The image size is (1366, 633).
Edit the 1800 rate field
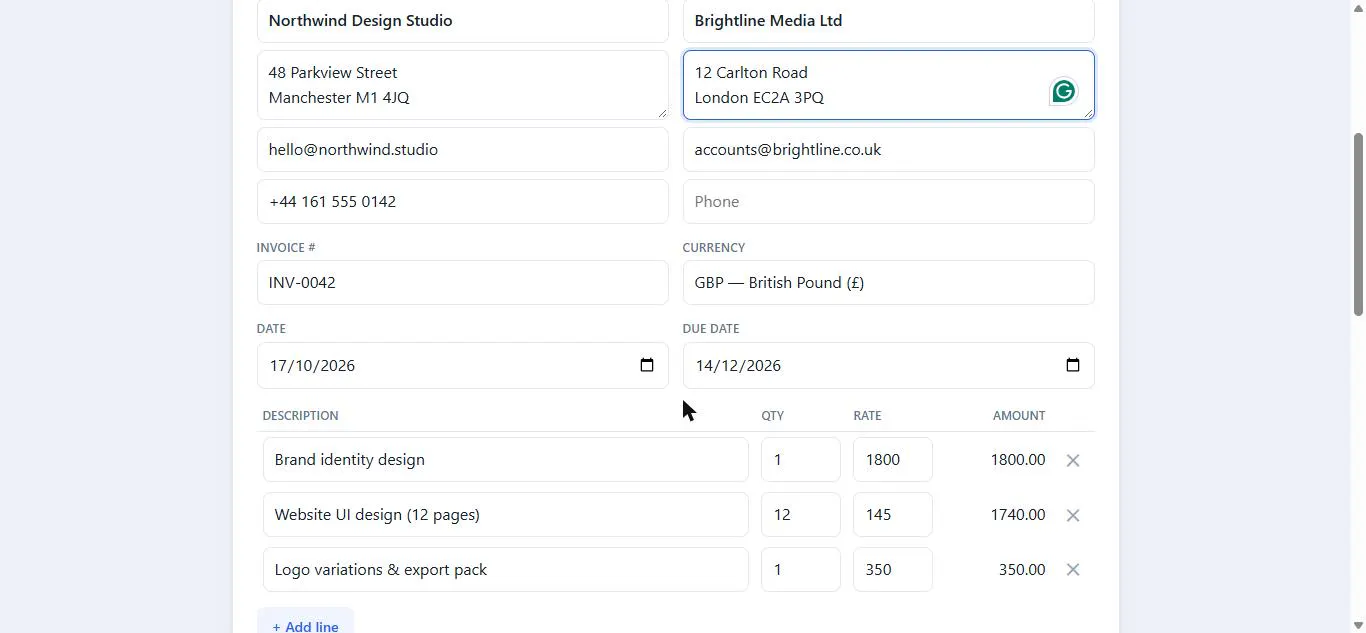[x=892, y=460]
